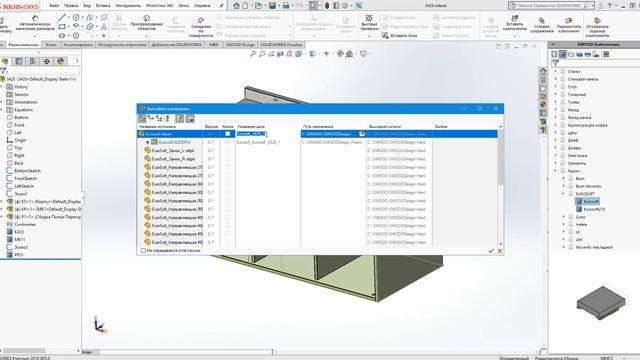Open the dropdown under Быстрые привязки

pyautogui.click(x=369, y=36)
